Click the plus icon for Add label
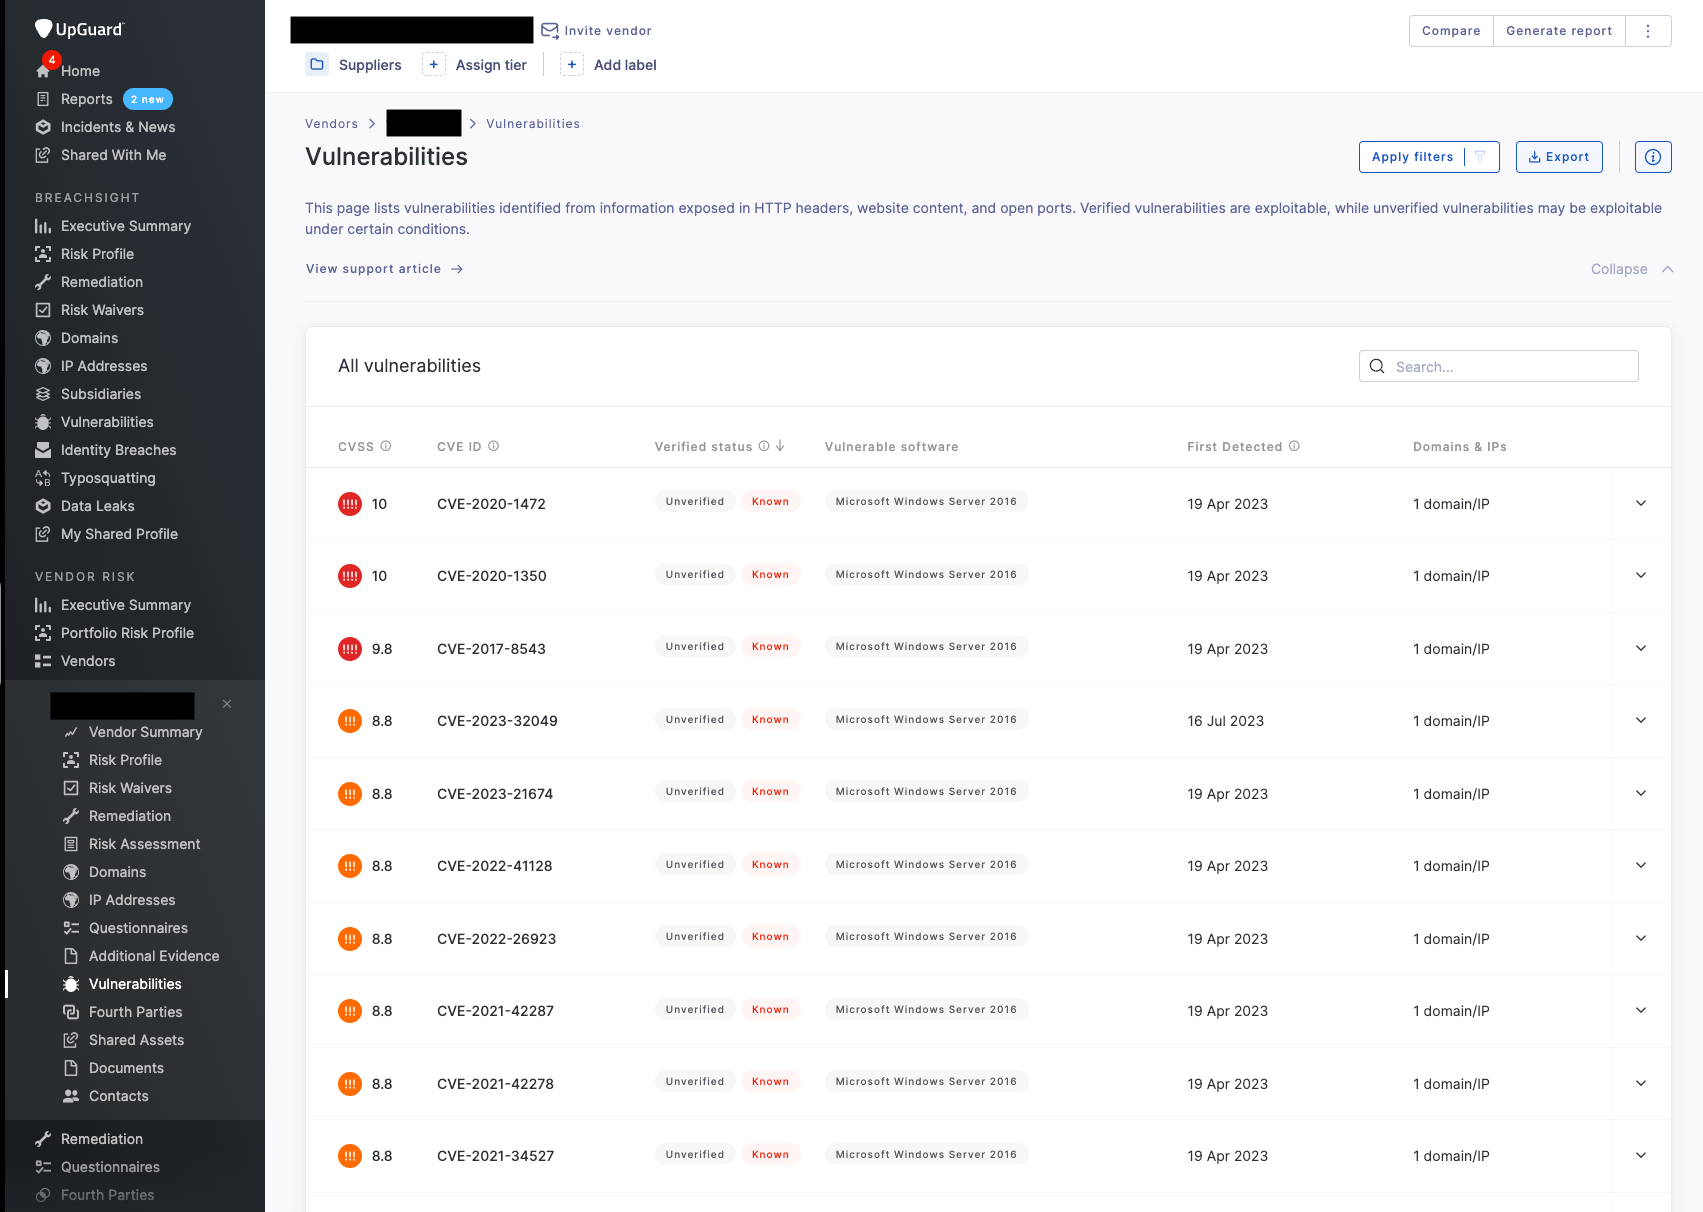Screen dimensions: 1703x1212 pos(572,64)
